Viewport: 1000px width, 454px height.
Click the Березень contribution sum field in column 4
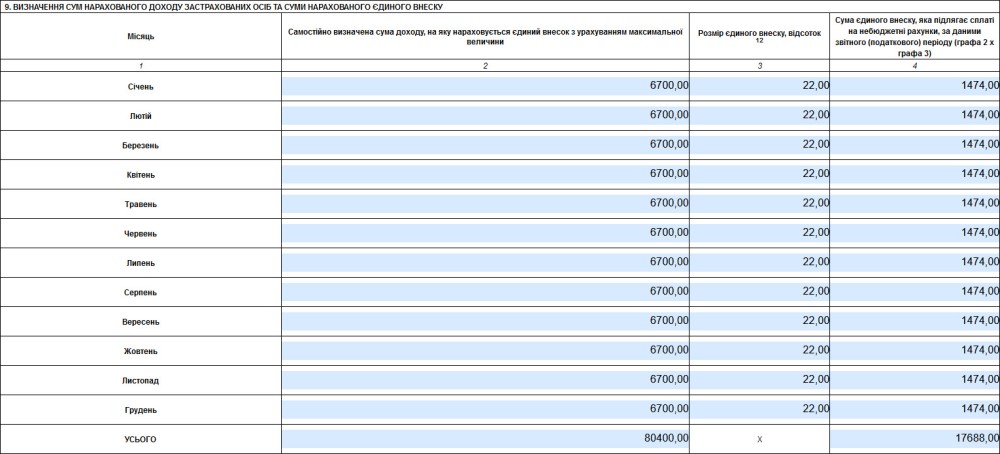[x=914, y=144]
